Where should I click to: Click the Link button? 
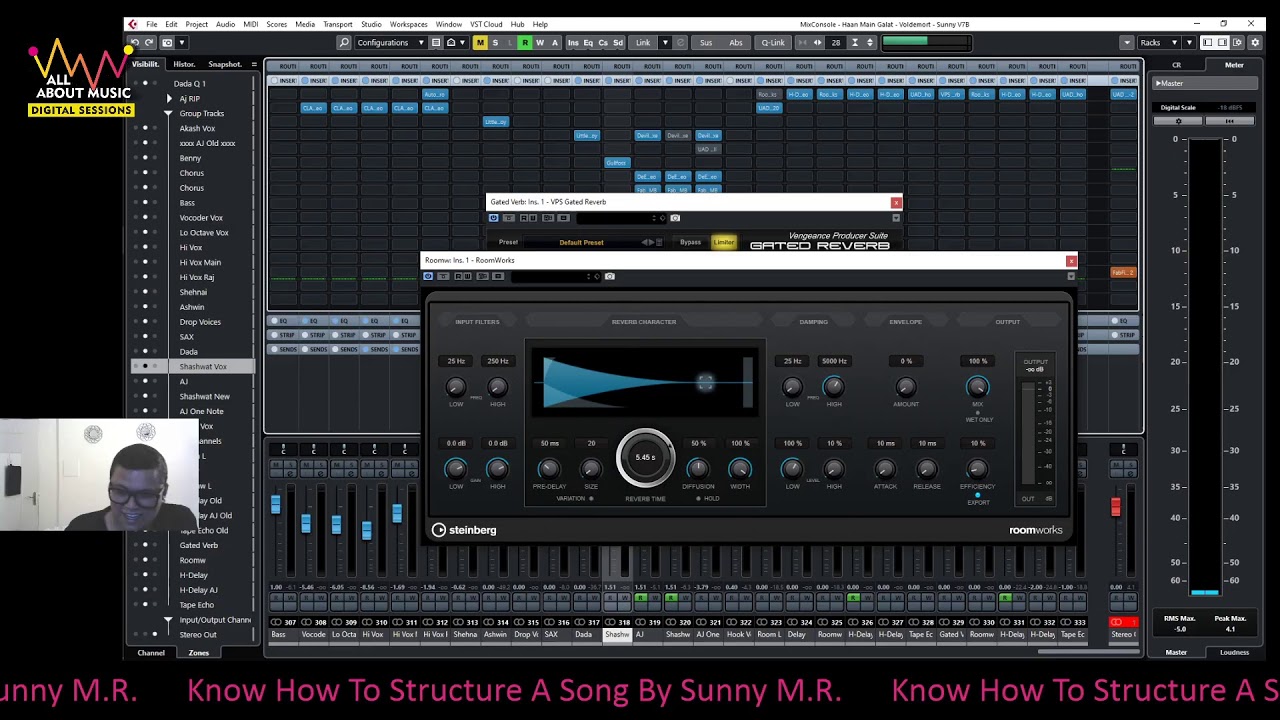[643, 42]
